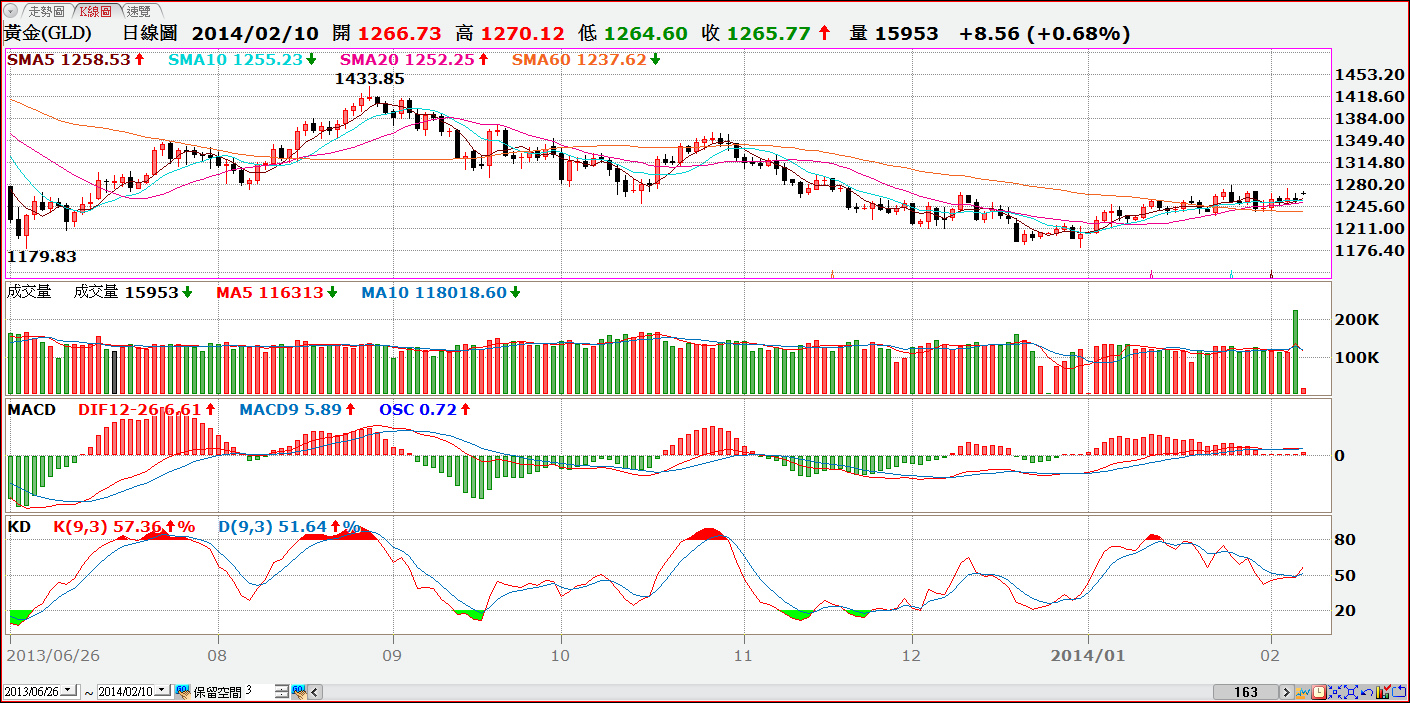Click the GO hand icon after date range
Image resolution: width=1410 pixels, height=703 pixels.
coord(183,691)
